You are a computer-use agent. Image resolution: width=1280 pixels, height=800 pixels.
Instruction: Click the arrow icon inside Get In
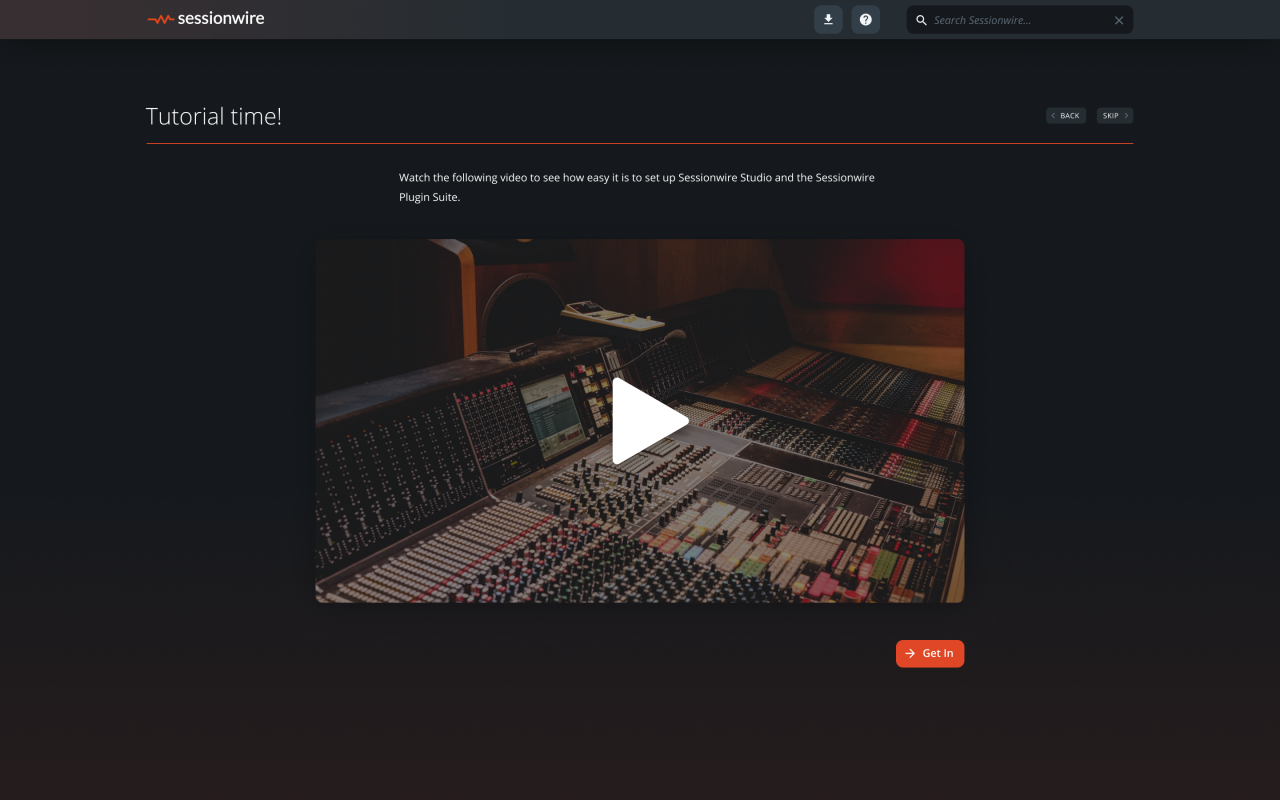tap(910, 653)
